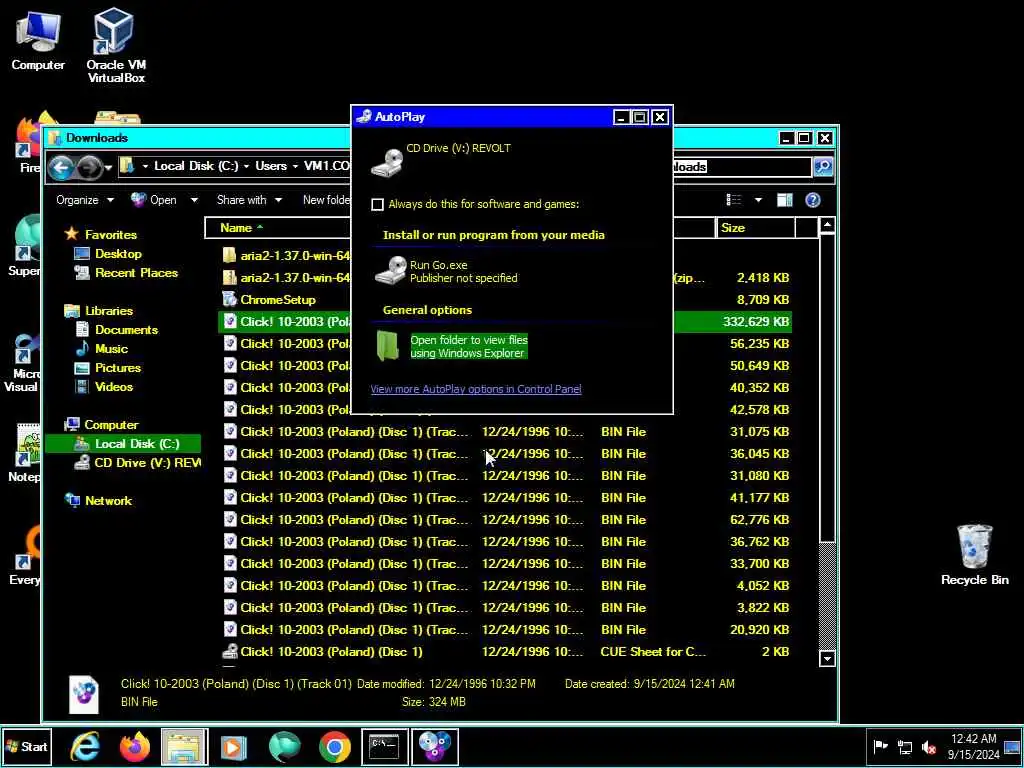
Task: Switch to Windows Explorer taskbar button
Action: tap(184, 746)
